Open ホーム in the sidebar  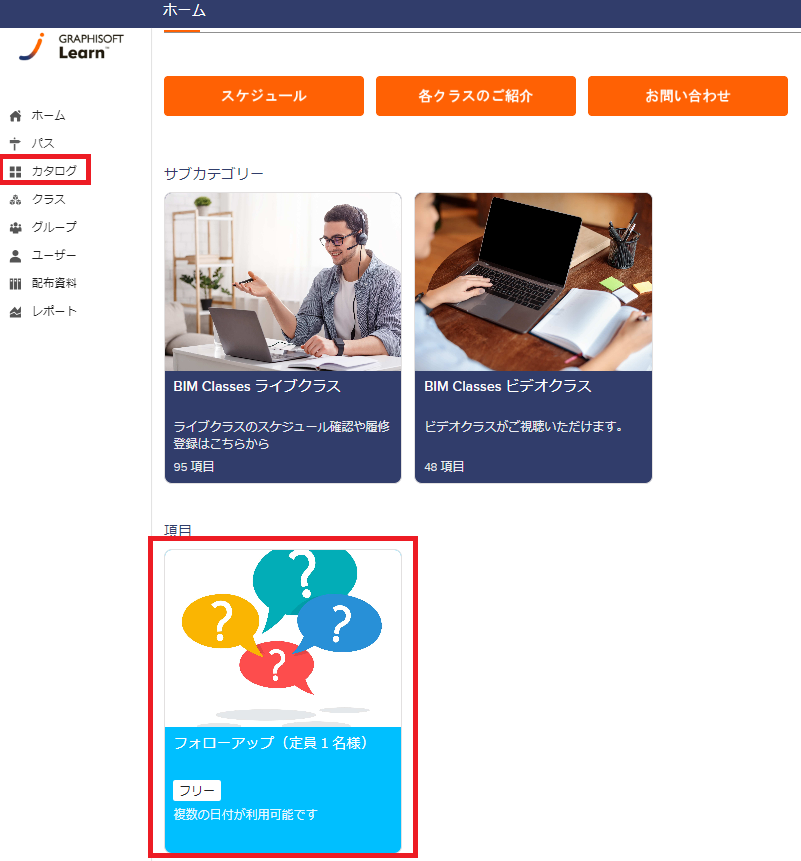(x=48, y=115)
